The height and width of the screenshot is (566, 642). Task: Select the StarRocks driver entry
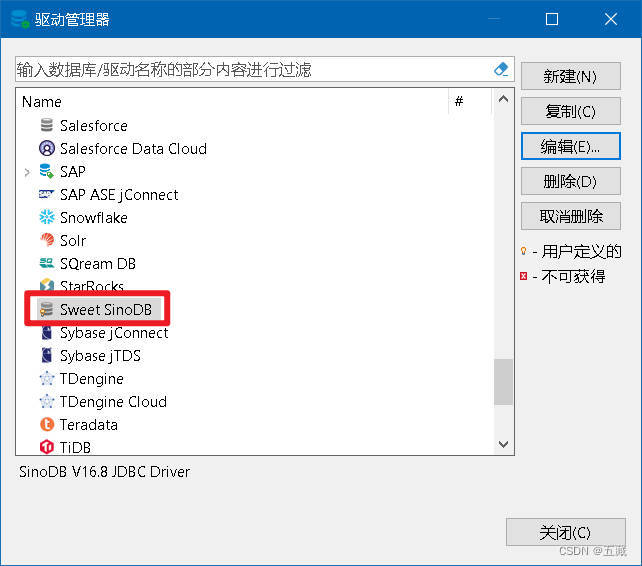point(92,285)
